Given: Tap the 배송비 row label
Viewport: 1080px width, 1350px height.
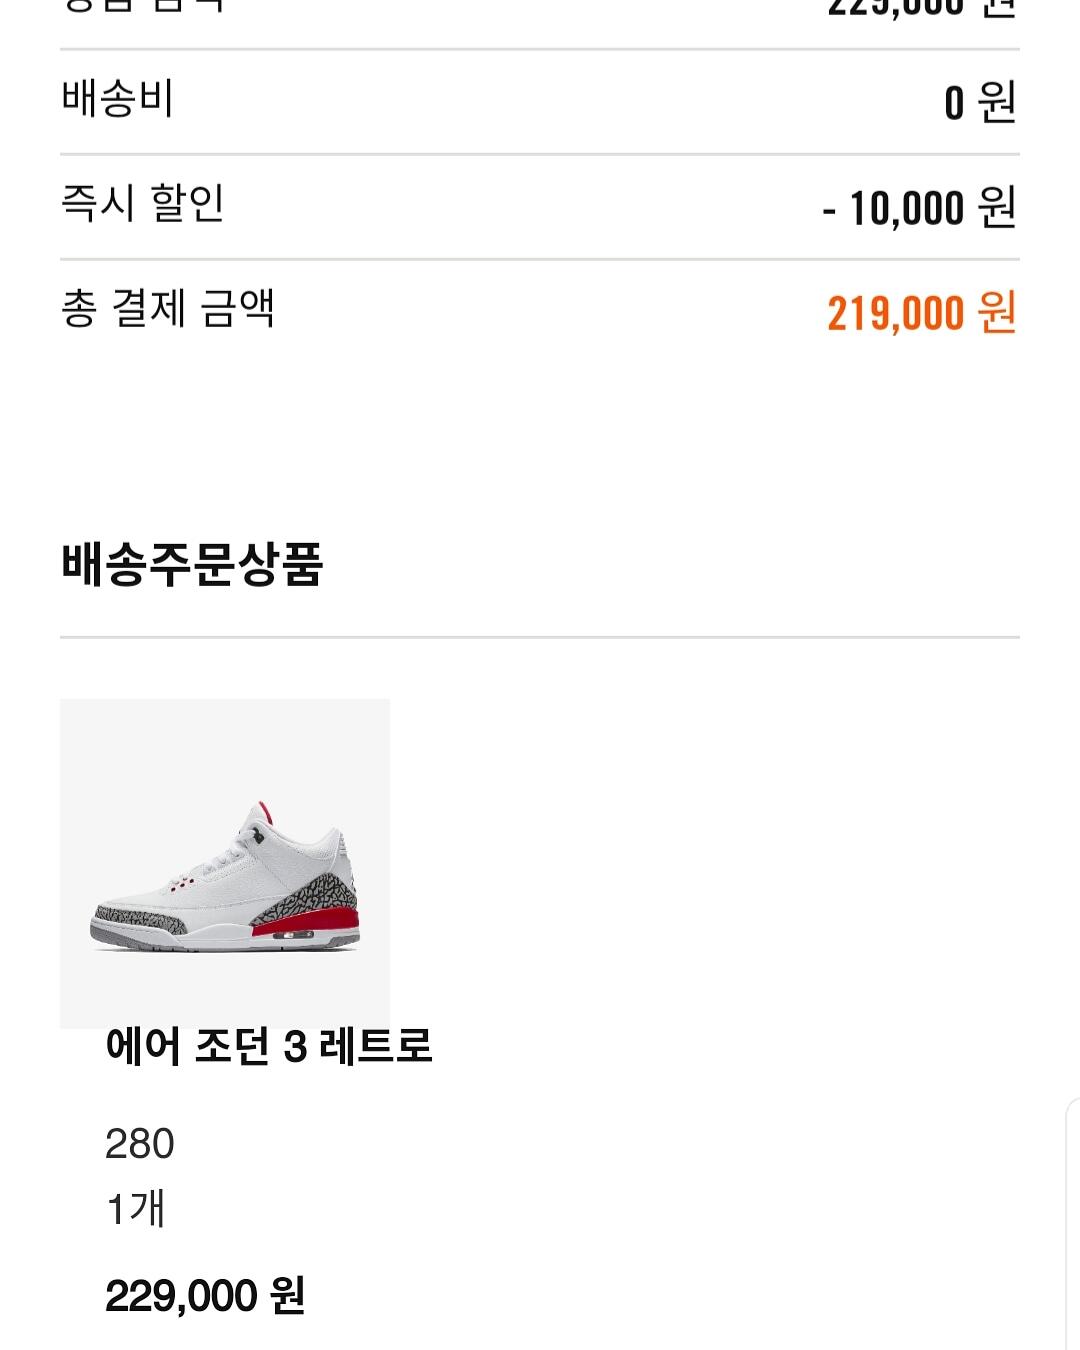Looking at the screenshot, I should coord(118,99).
